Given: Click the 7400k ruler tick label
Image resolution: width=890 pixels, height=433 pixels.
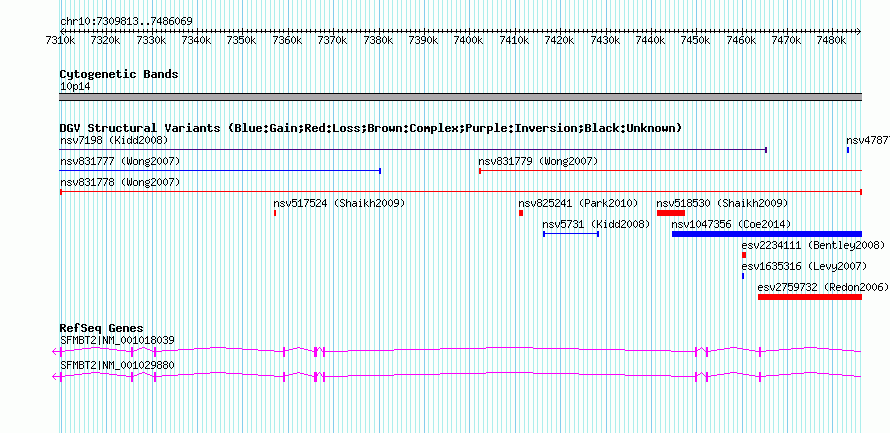Looking at the screenshot, I should (468, 40).
